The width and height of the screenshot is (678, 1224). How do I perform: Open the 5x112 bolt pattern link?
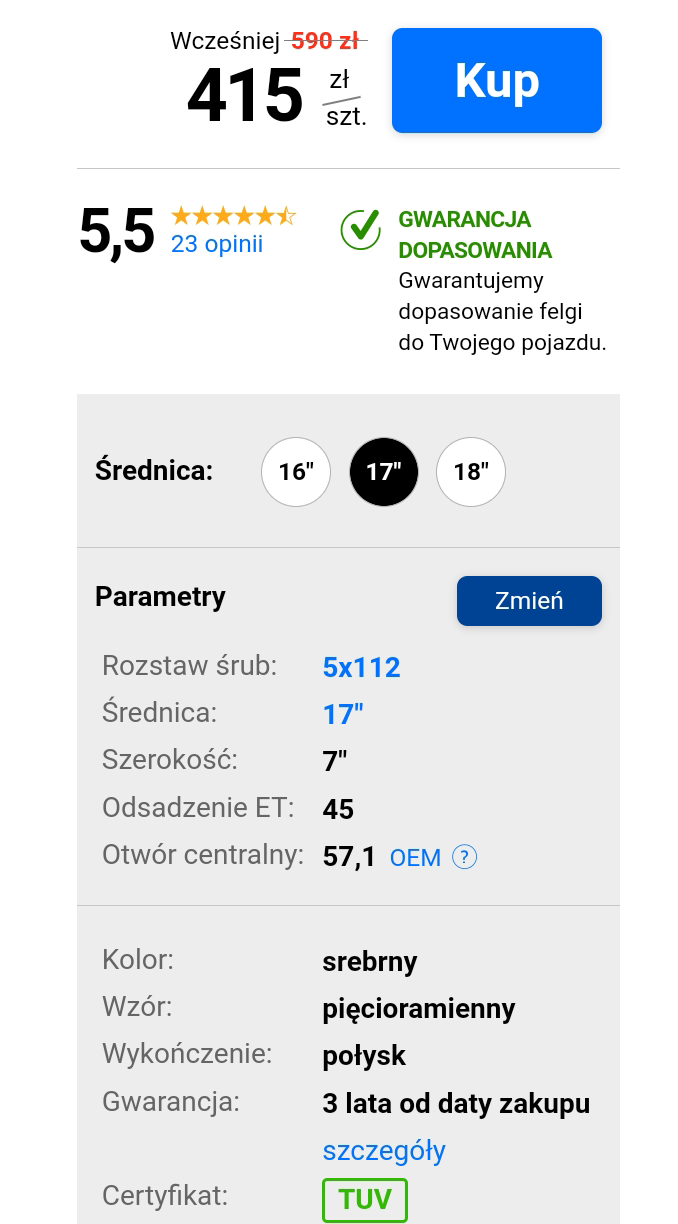point(362,667)
